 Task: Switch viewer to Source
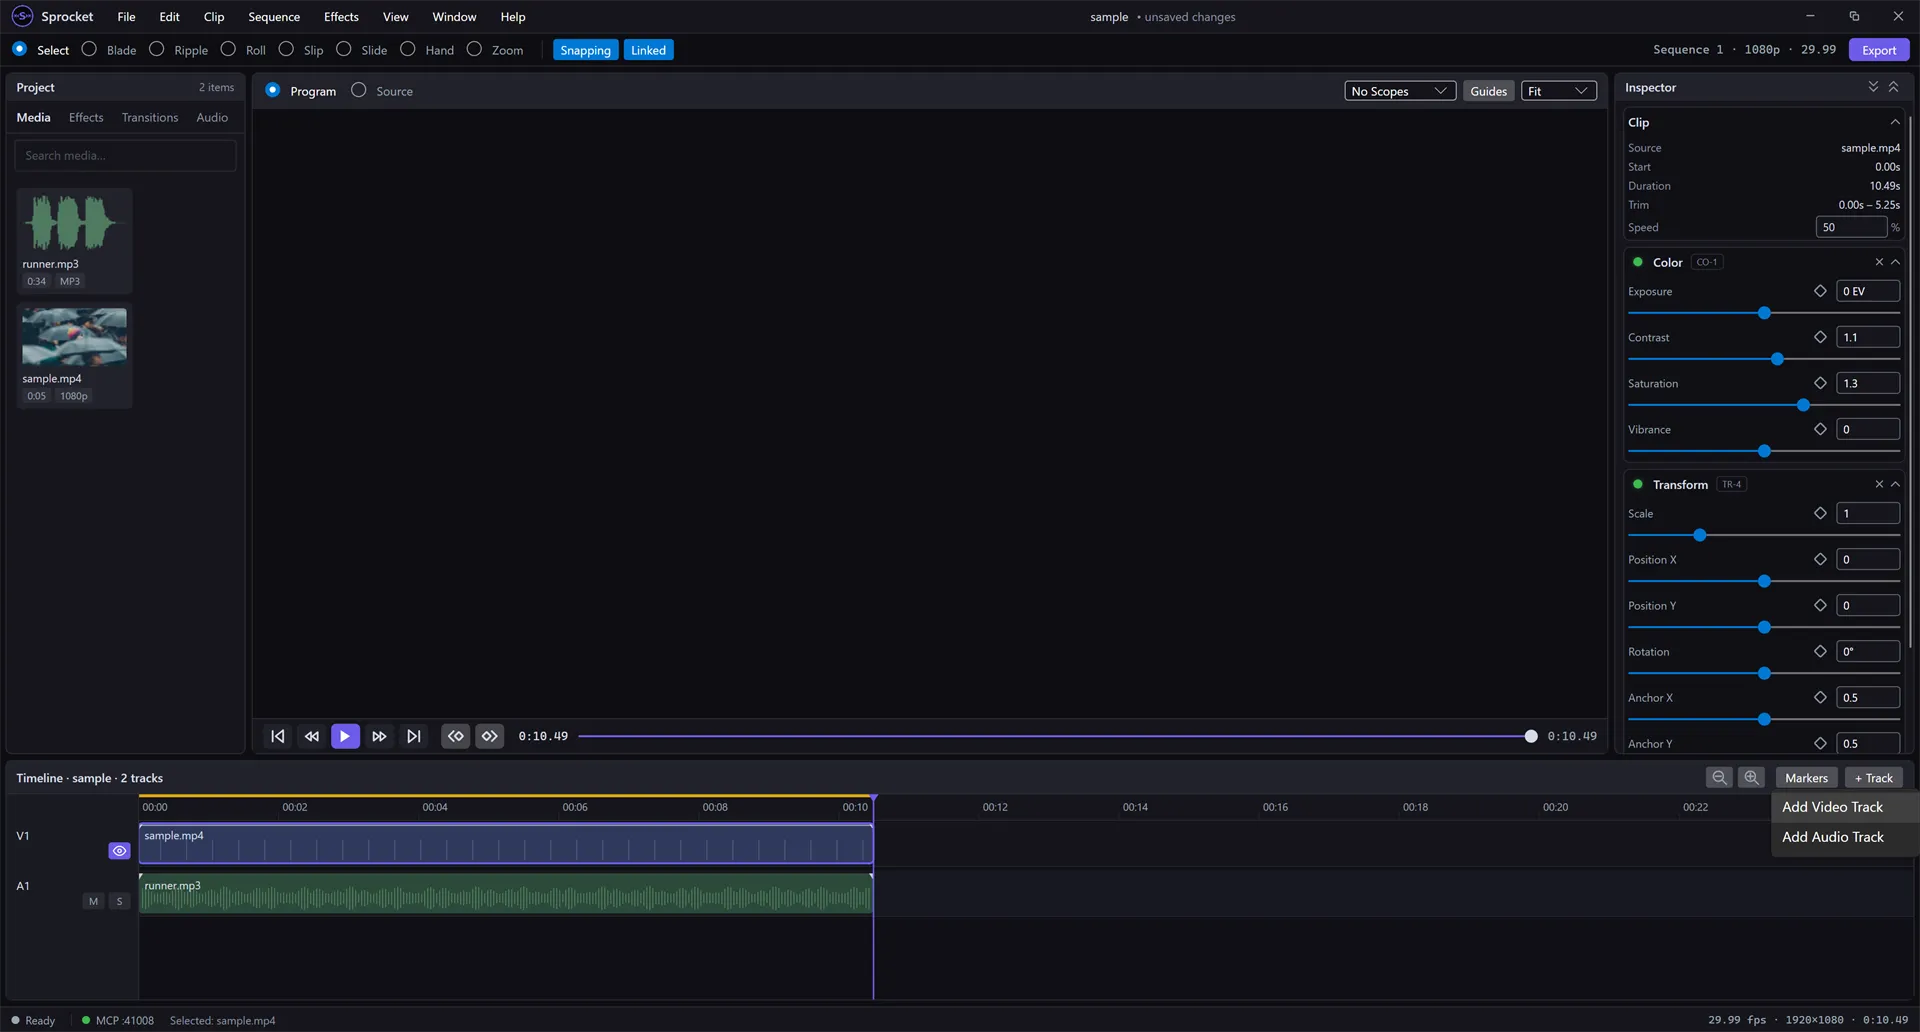[x=382, y=91]
